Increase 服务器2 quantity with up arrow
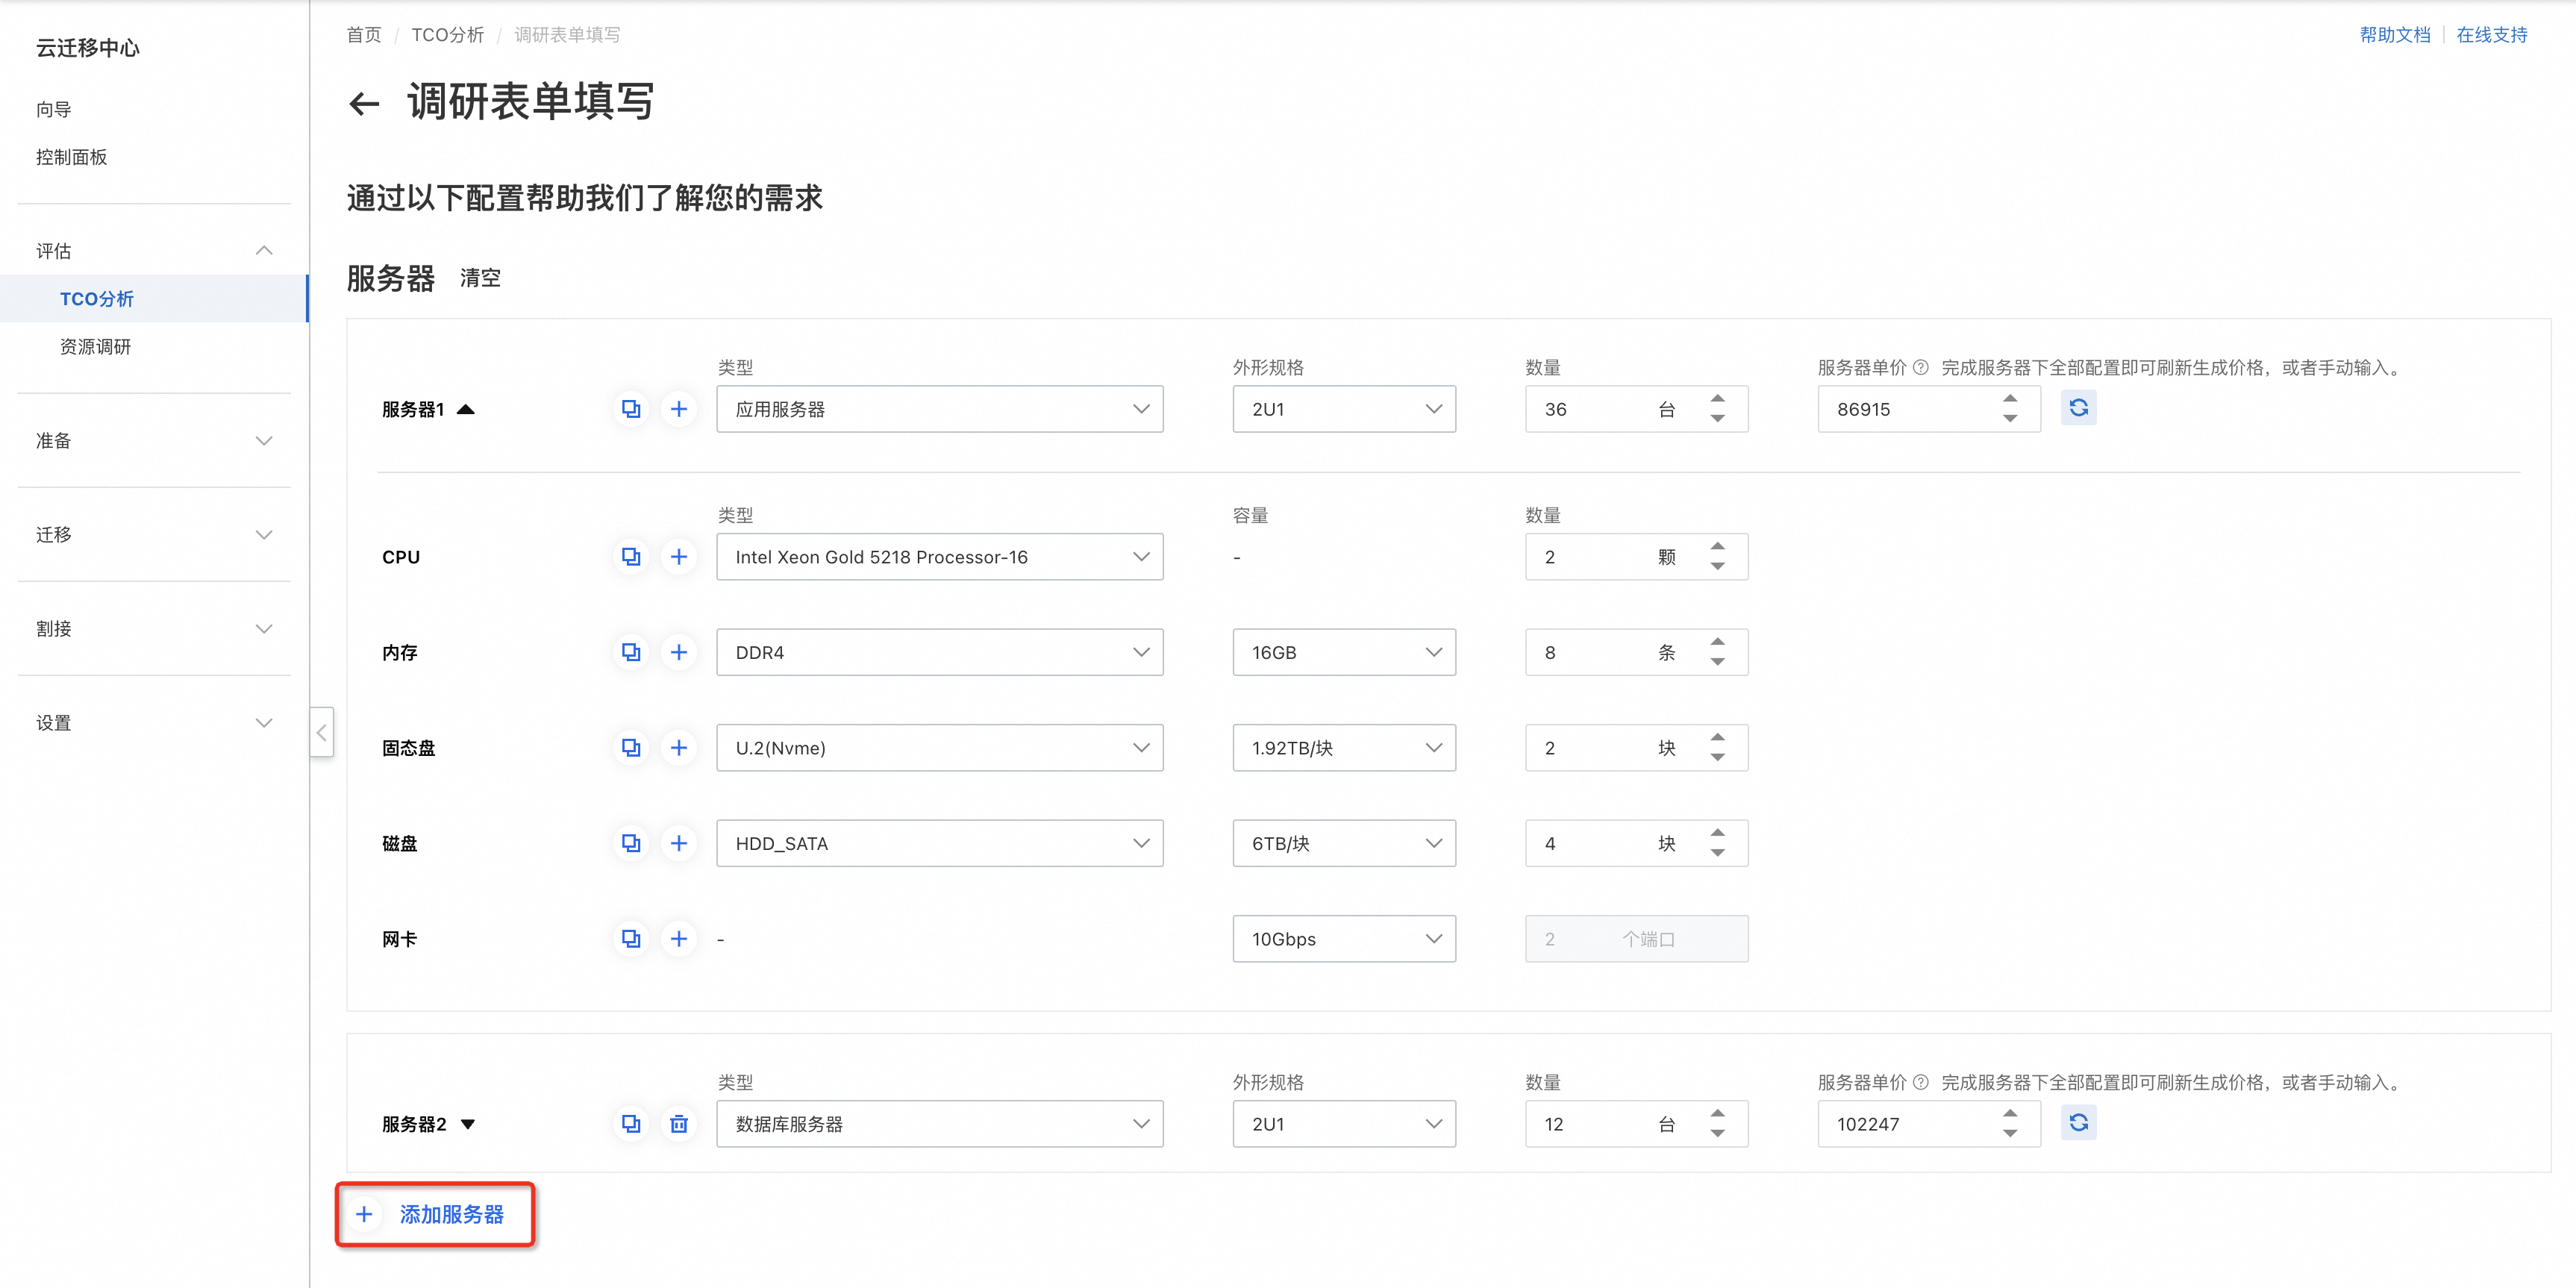This screenshot has height=1288, width=2576. (1717, 1113)
